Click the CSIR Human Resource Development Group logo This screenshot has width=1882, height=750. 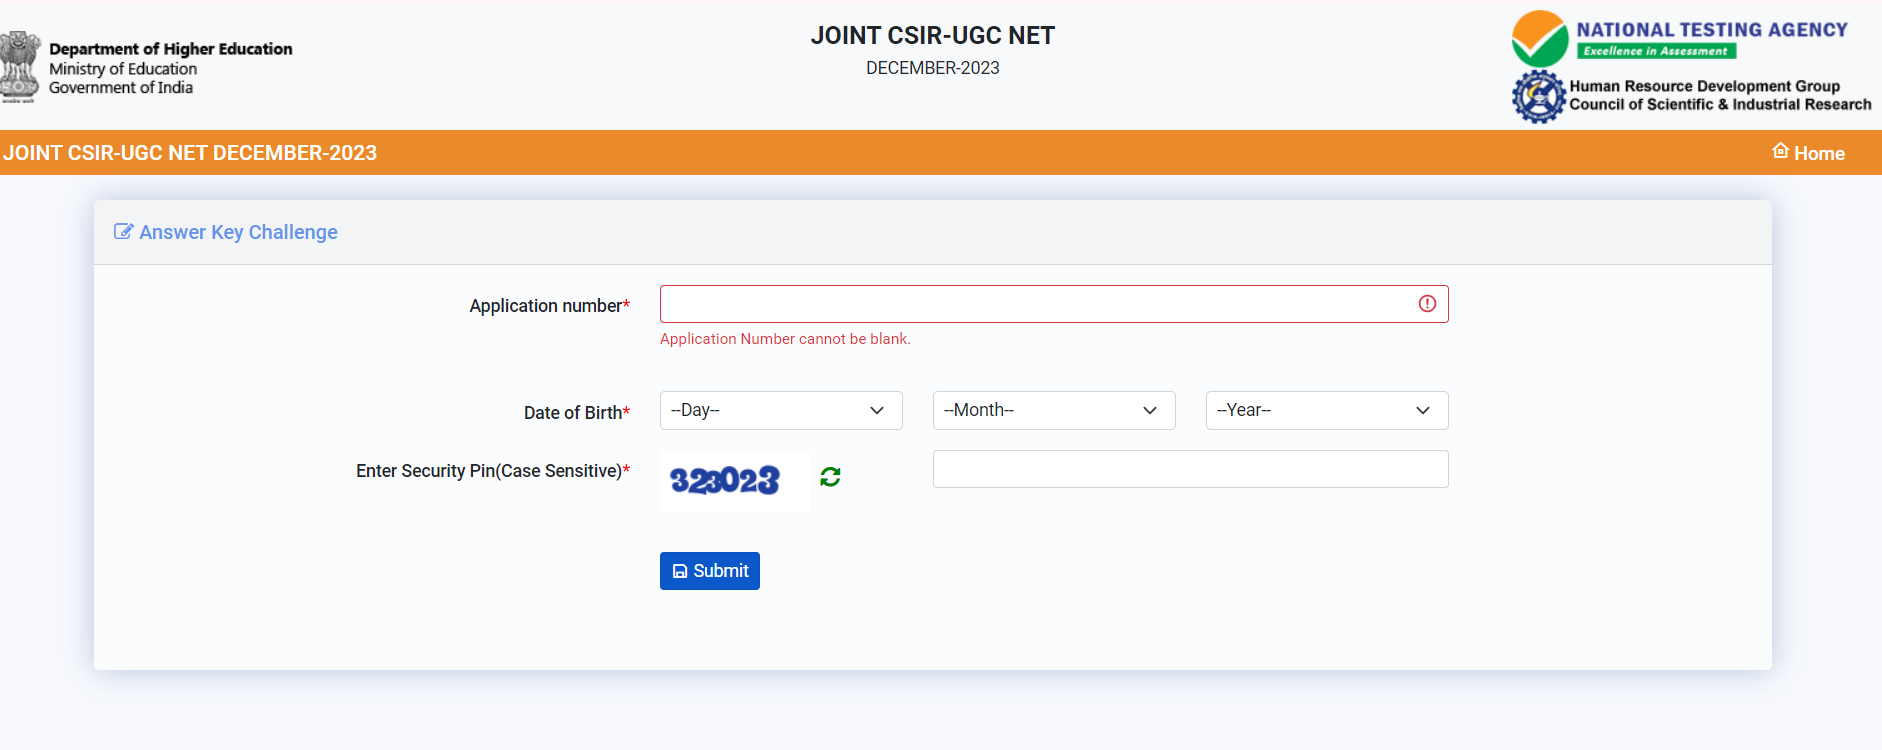[x=1691, y=96]
